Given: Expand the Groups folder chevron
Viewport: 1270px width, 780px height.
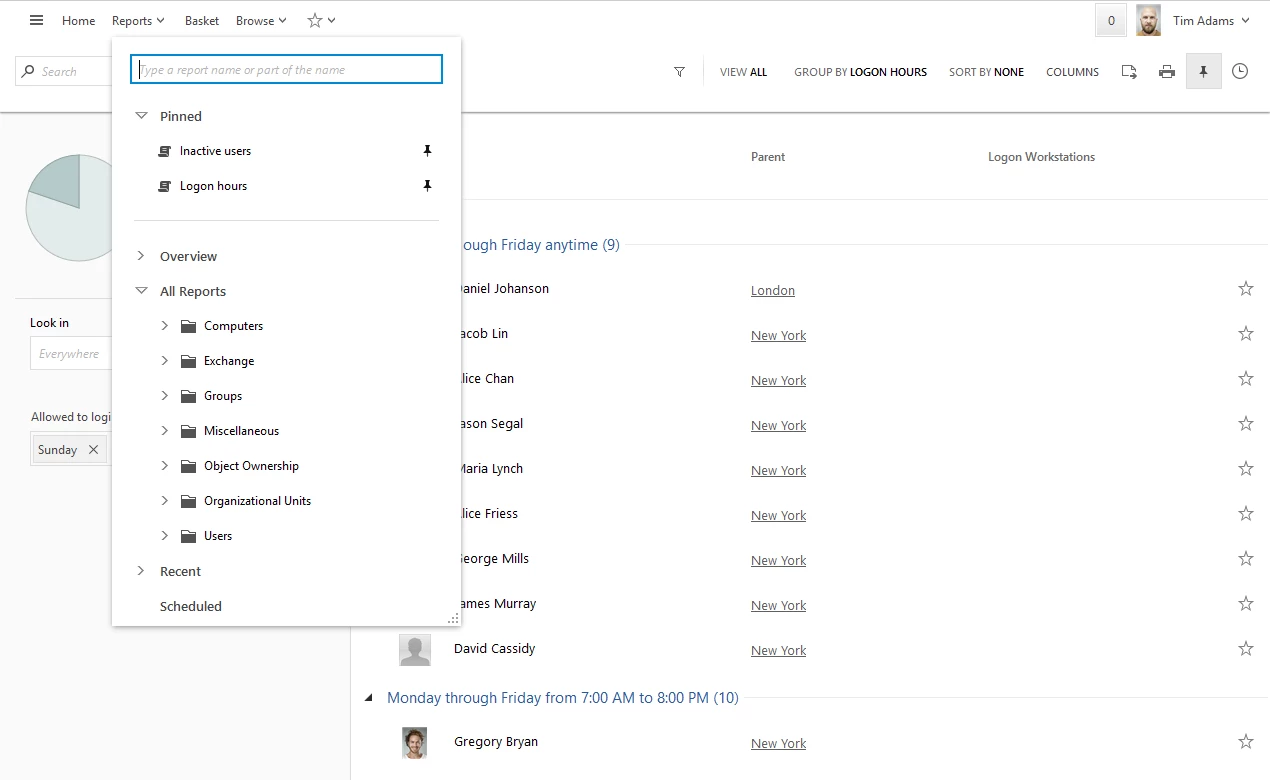Looking at the screenshot, I should (165, 396).
